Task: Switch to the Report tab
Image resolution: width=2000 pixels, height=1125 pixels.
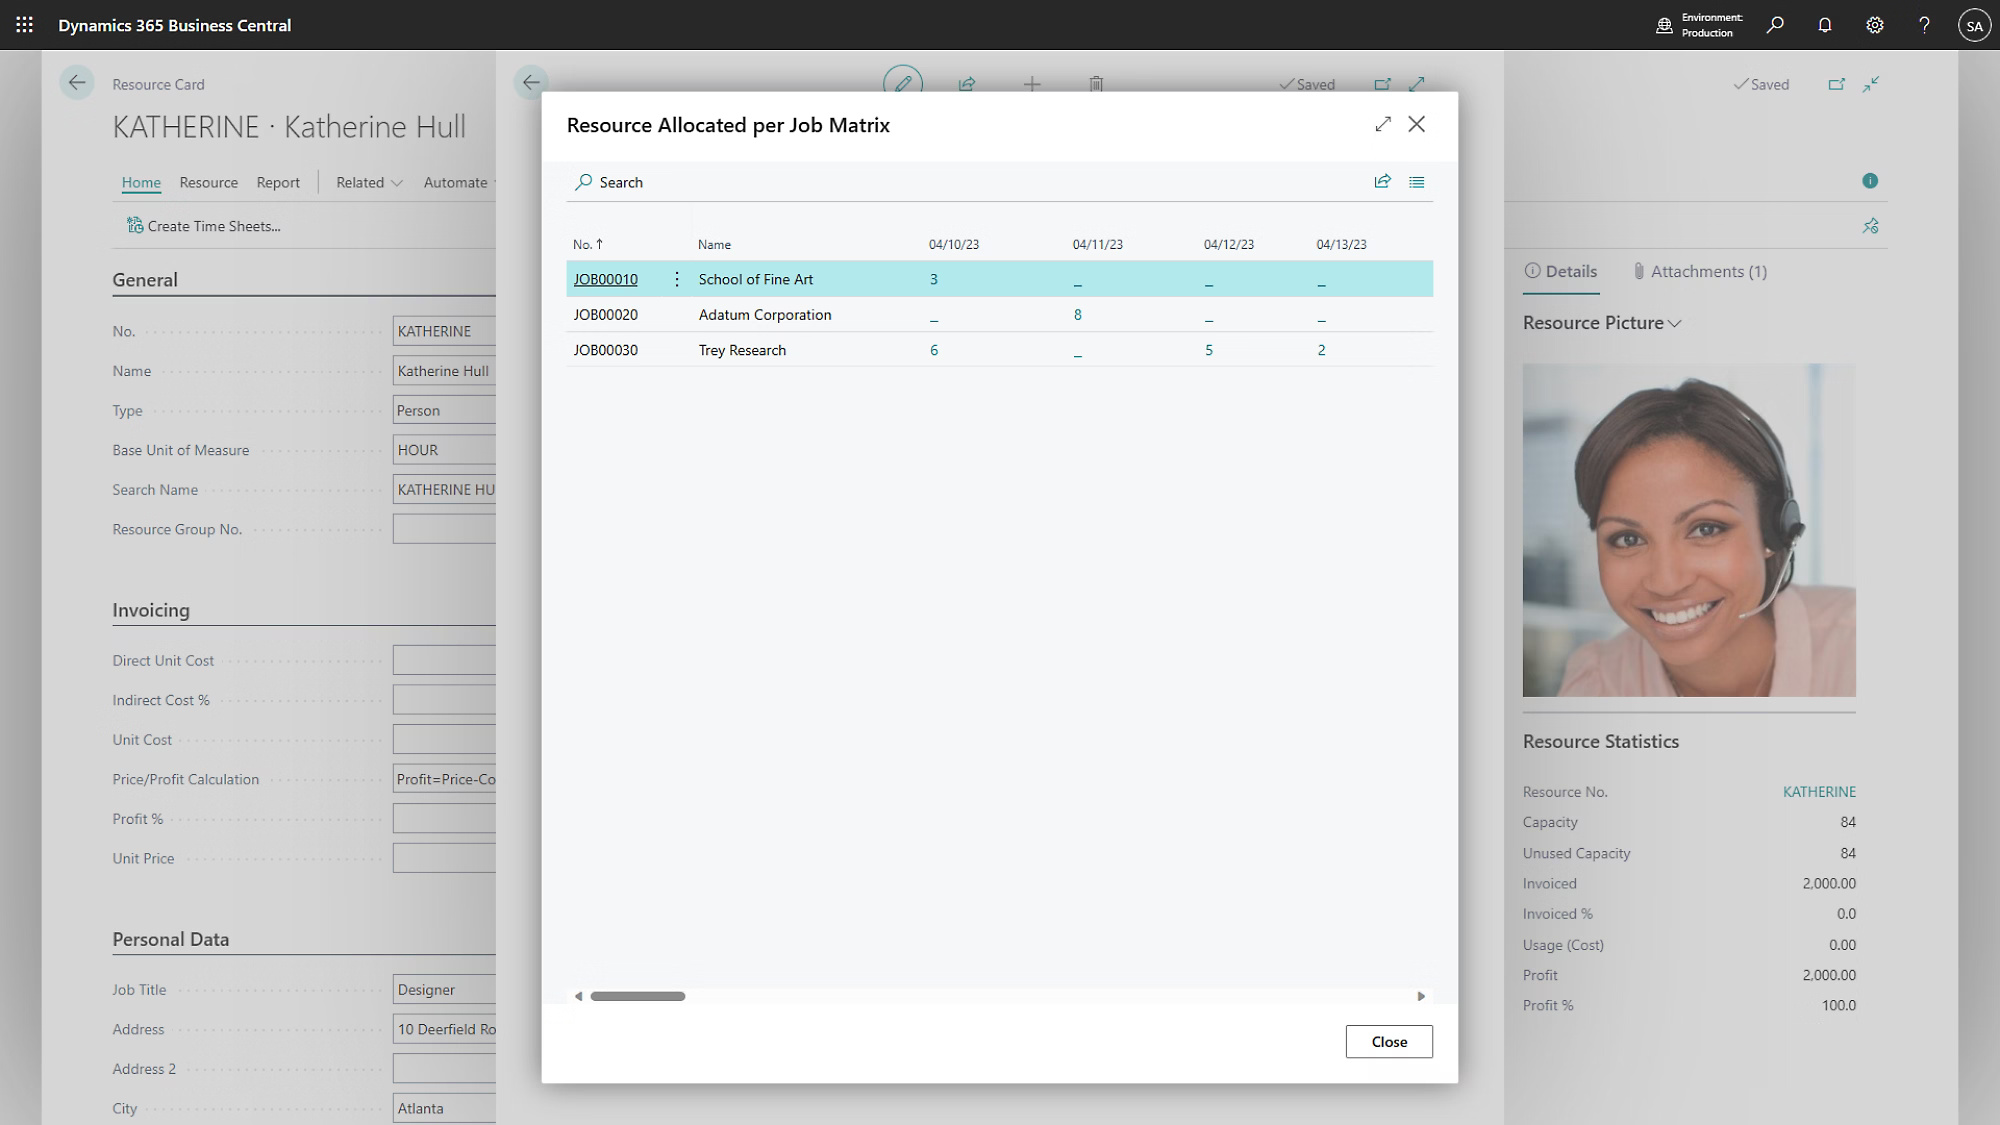Action: click(x=278, y=182)
